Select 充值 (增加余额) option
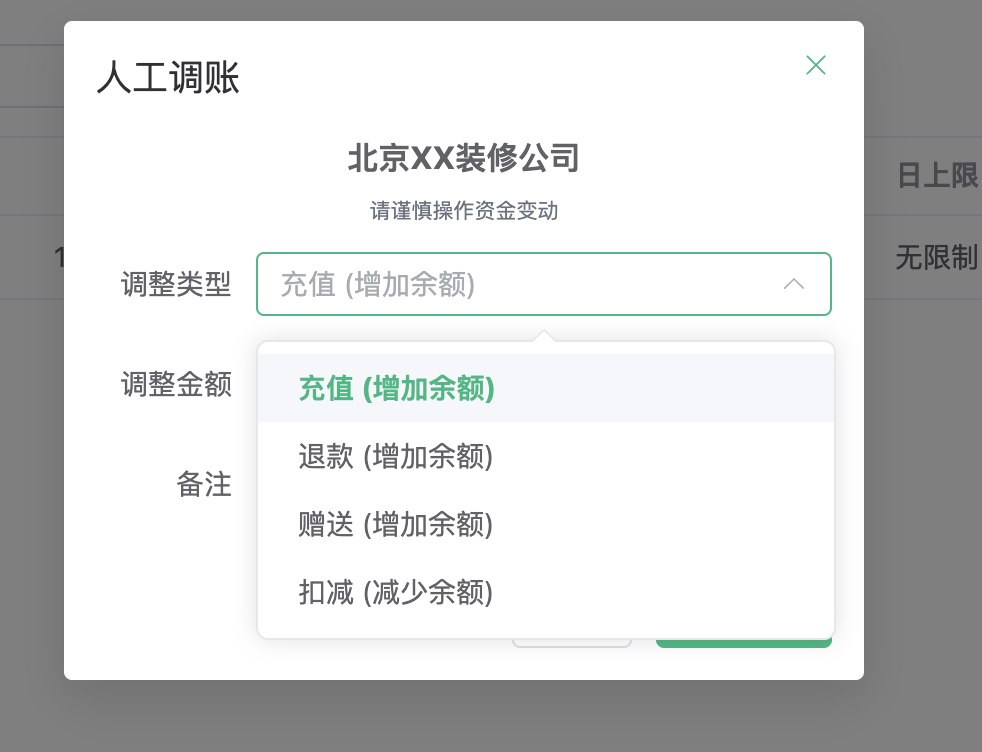This screenshot has height=752, width=982. point(396,388)
